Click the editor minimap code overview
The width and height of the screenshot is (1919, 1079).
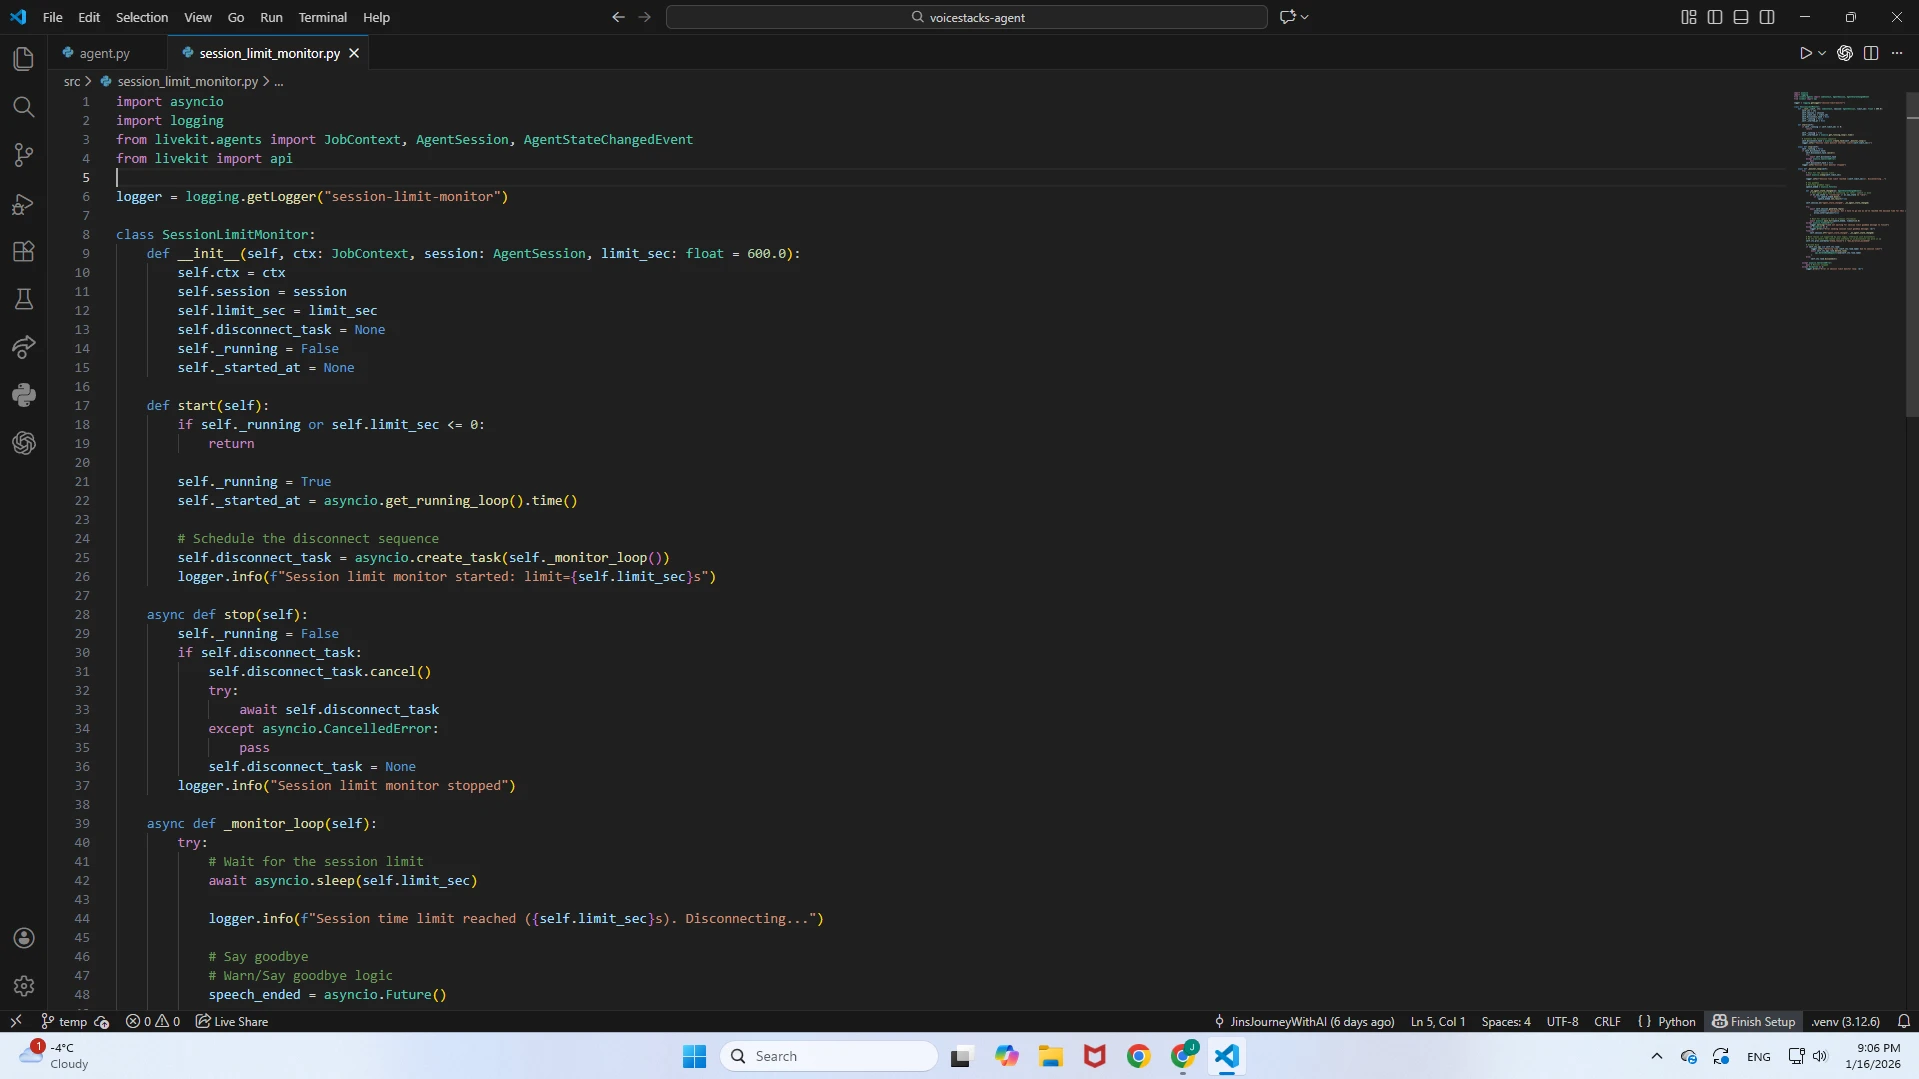[1847, 182]
